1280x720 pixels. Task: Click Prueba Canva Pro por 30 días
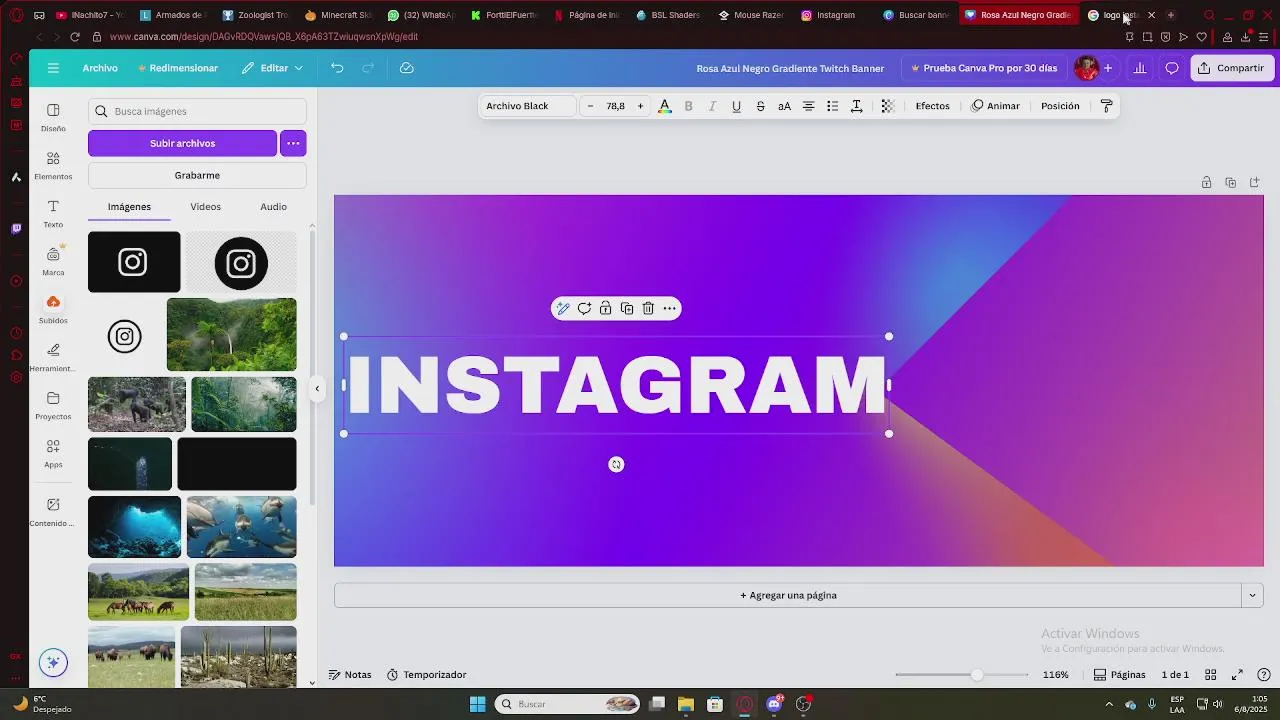pos(984,68)
